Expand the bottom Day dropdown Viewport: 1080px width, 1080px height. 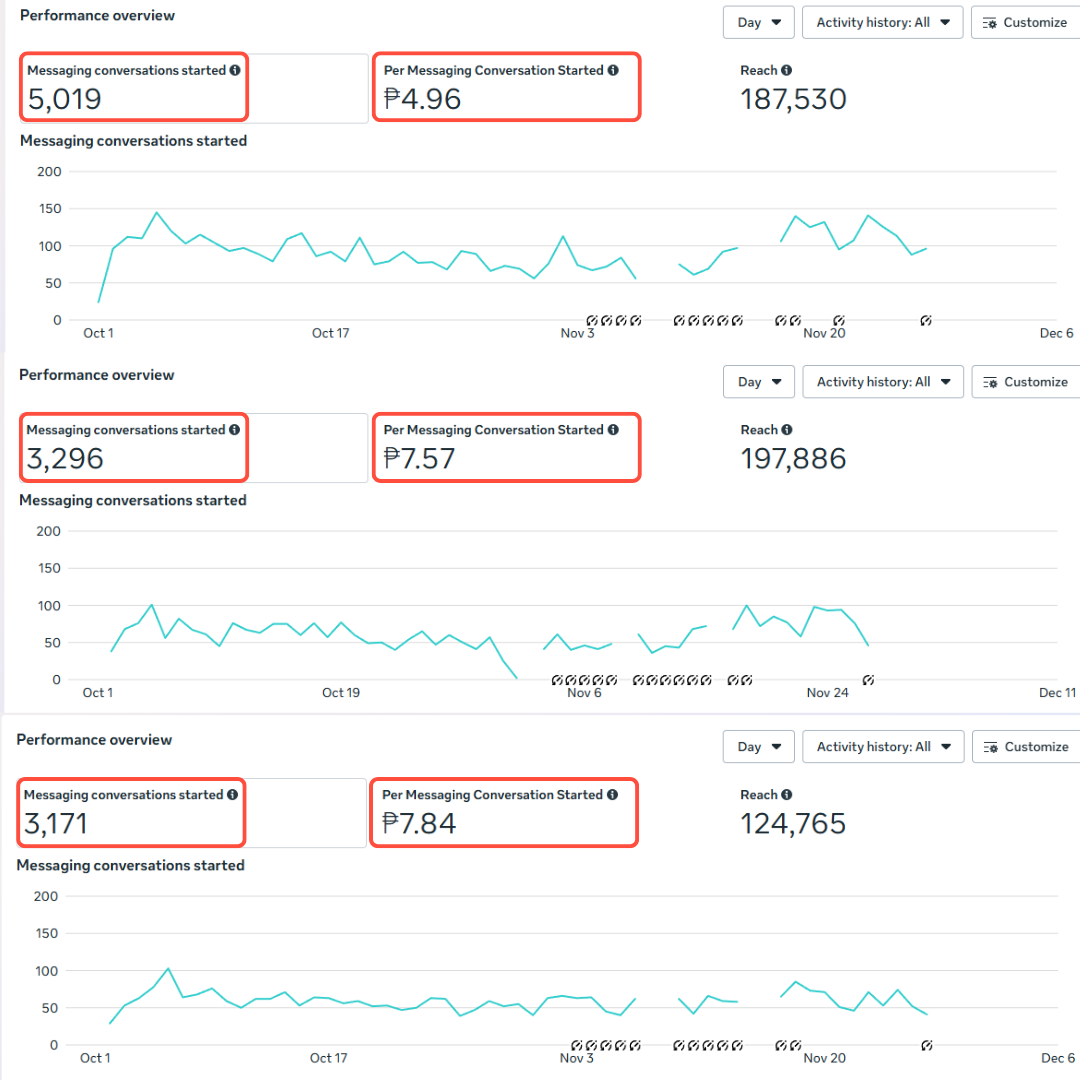759,747
